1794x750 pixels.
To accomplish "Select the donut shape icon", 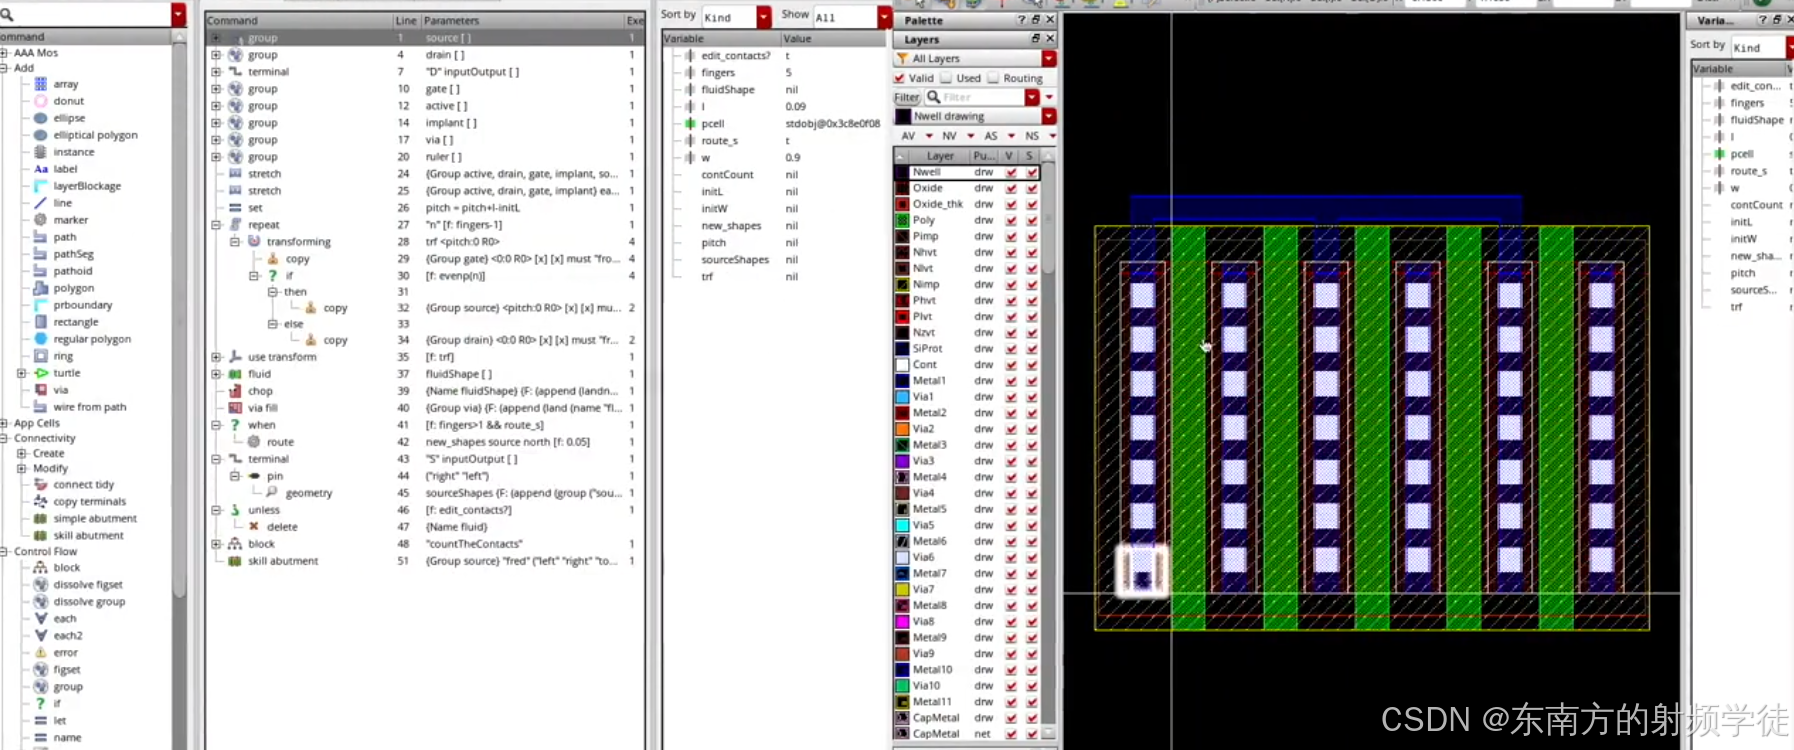I will point(41,101).
